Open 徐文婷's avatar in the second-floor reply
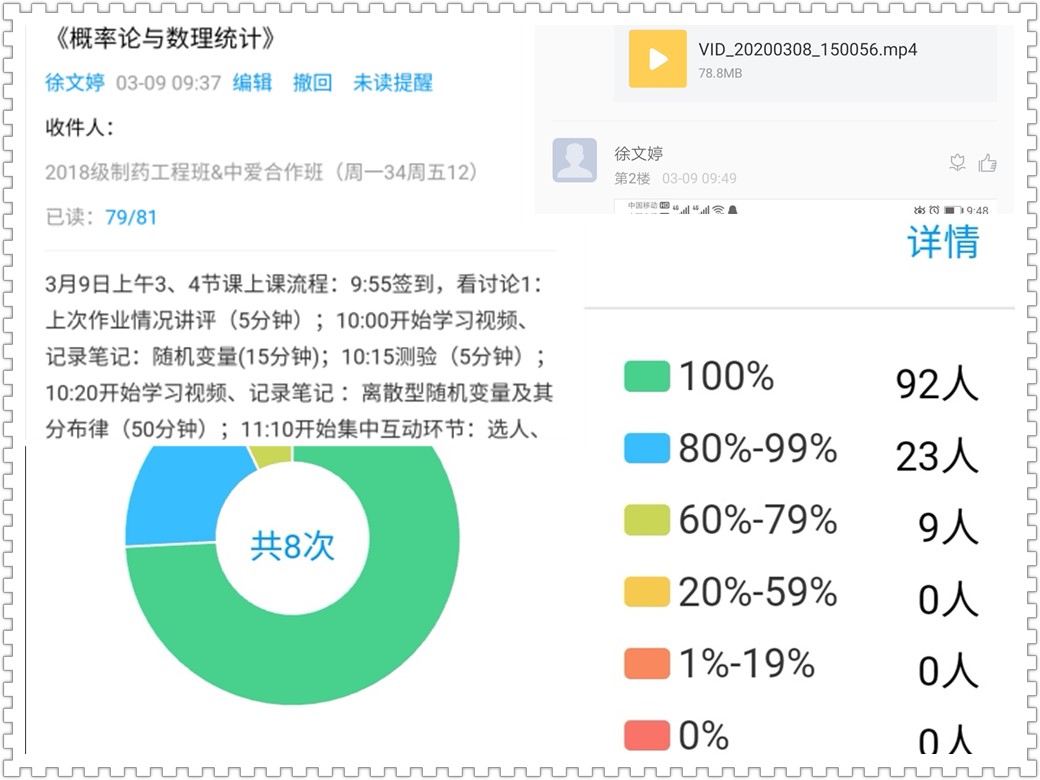This screenshot has width=1040, height=780. (575, 160)
